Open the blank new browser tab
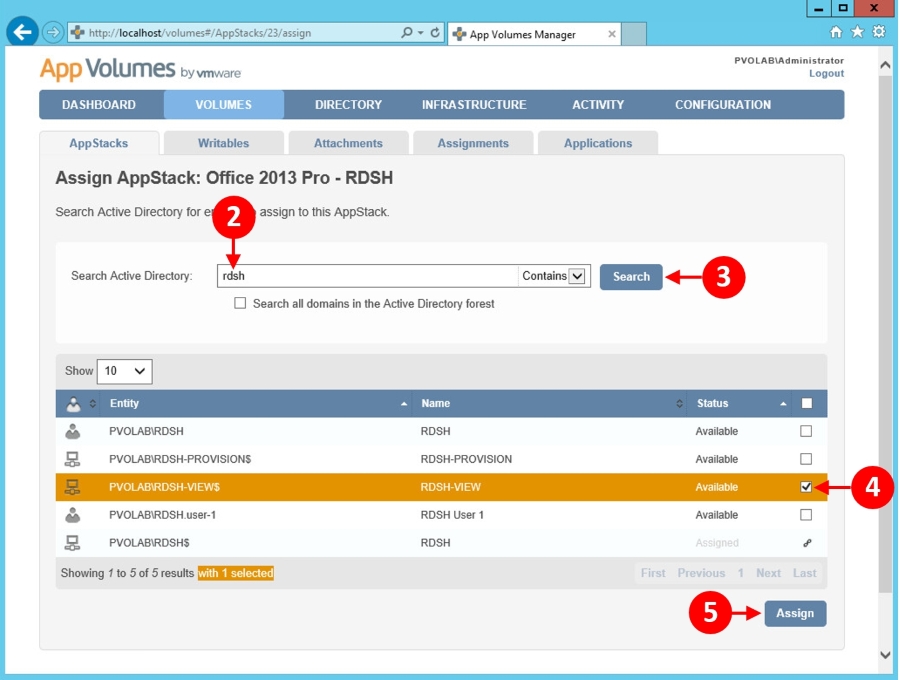 coord(634,34)
